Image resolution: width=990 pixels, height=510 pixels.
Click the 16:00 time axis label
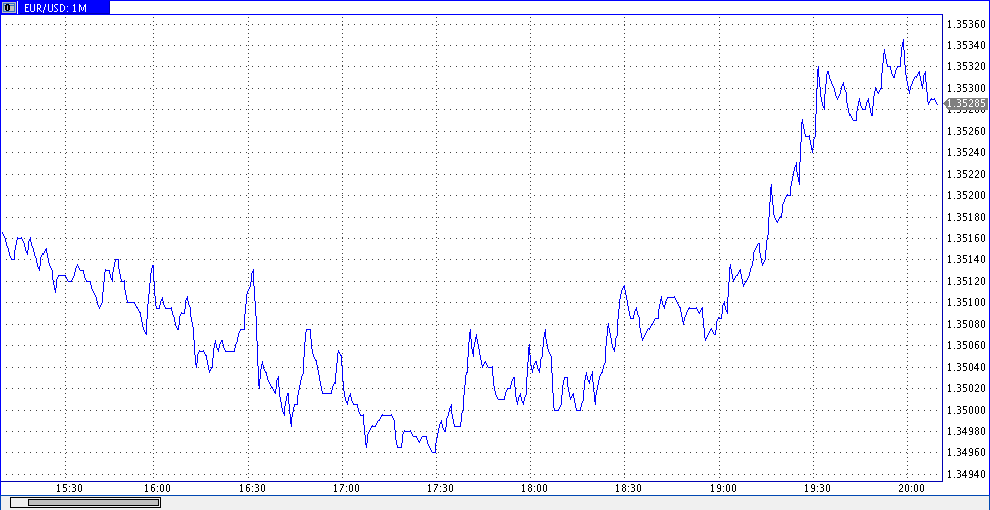[157, 489]
